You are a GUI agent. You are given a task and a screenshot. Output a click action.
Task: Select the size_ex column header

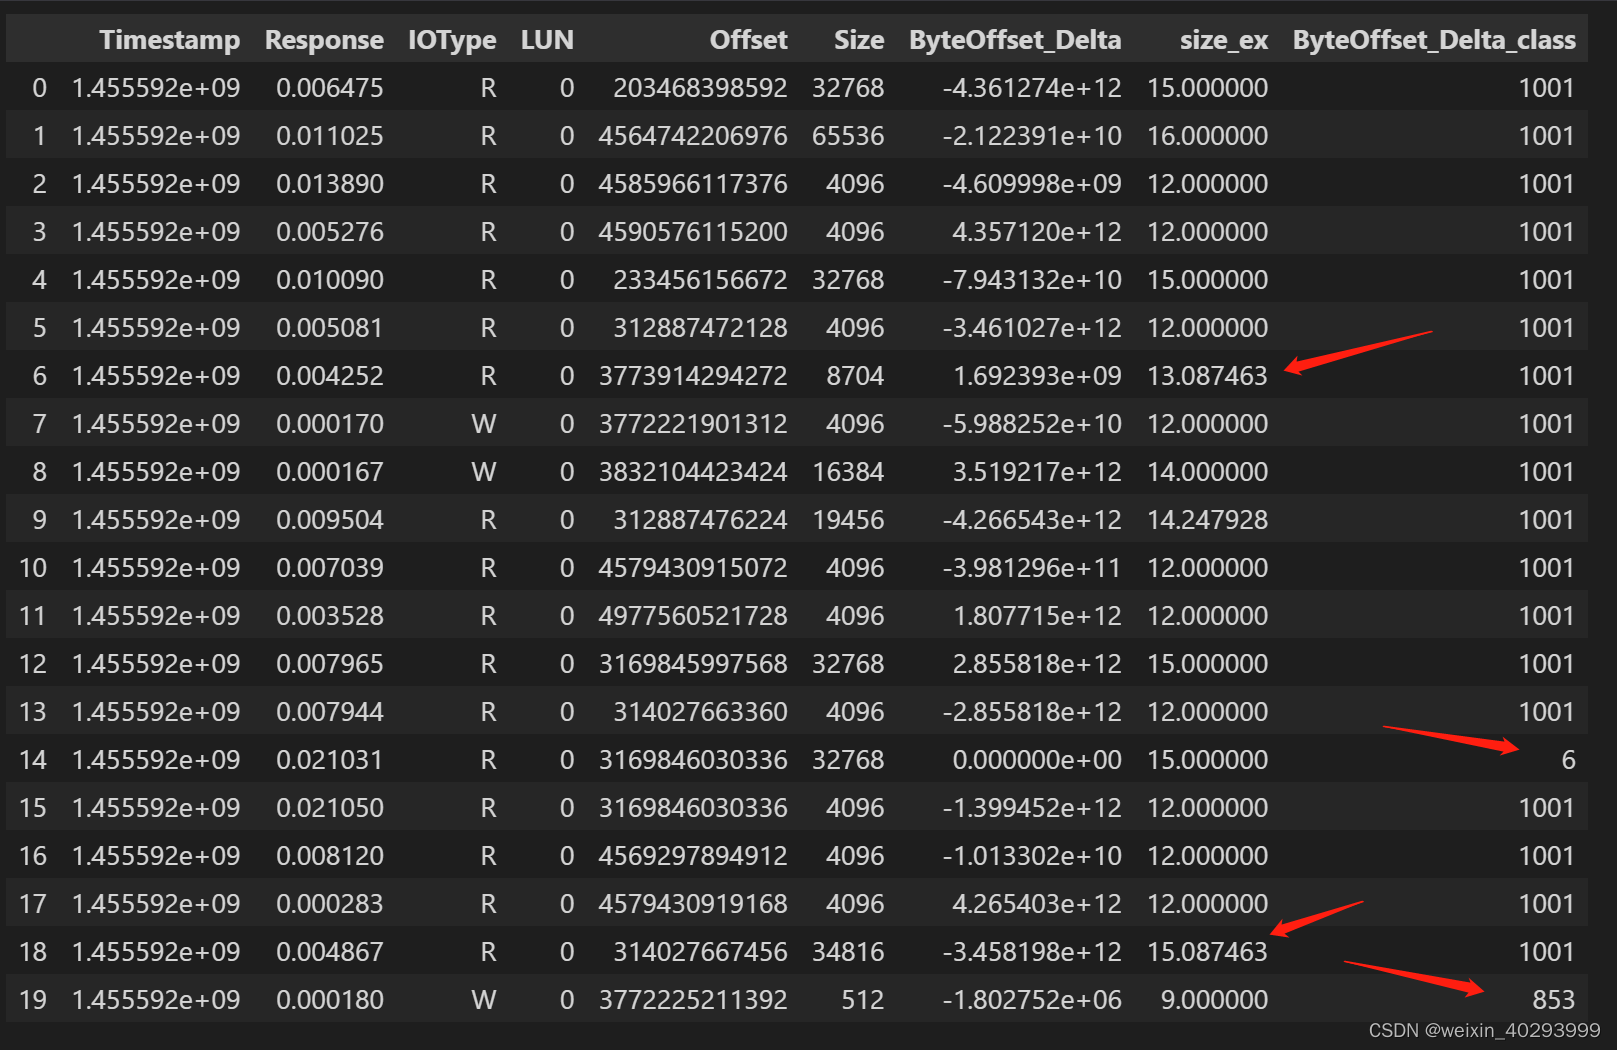(x=1224, y=40)
